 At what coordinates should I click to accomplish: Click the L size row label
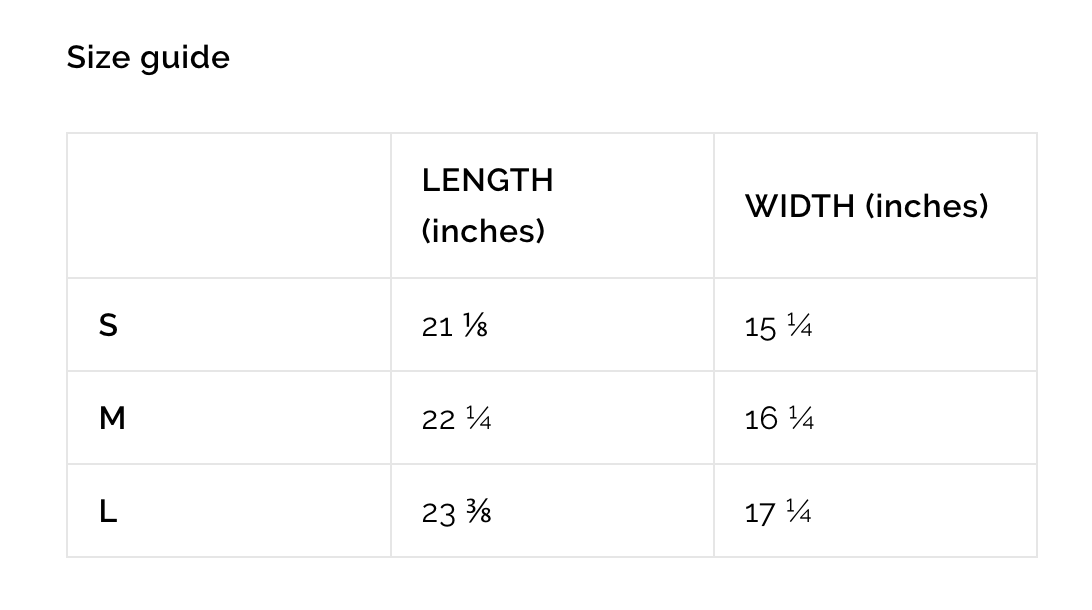tap(108, 512)
